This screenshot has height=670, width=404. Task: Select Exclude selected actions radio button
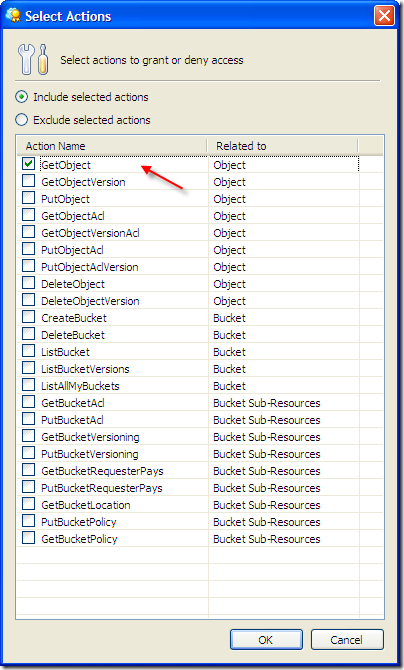tap(21, 120)
